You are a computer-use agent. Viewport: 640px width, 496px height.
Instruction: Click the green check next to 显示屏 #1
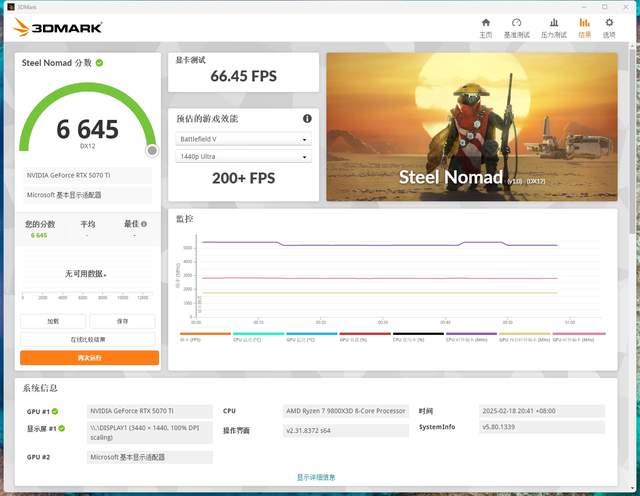(x=62, y=428)
